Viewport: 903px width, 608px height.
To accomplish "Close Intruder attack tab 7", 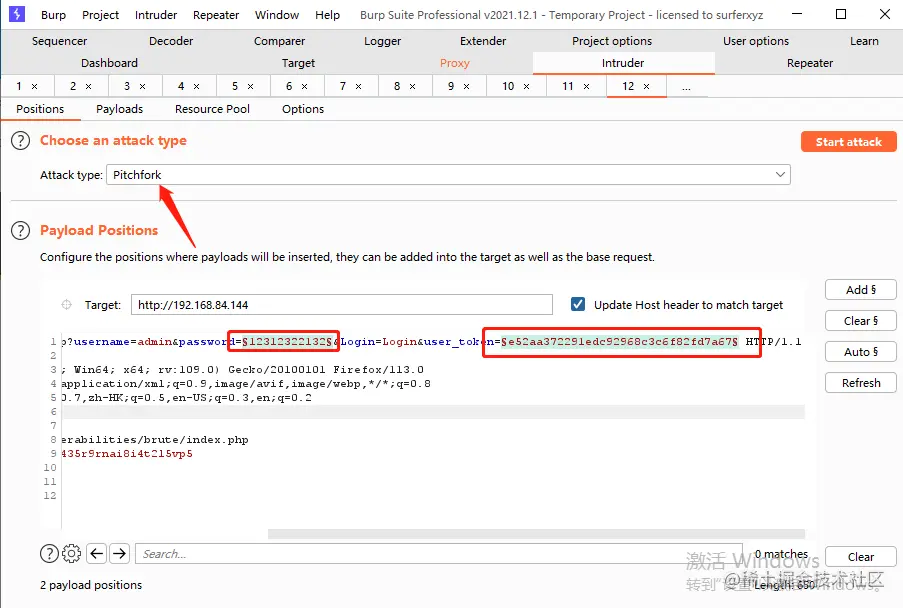I will pyautogui.click(x=358, y=86).
